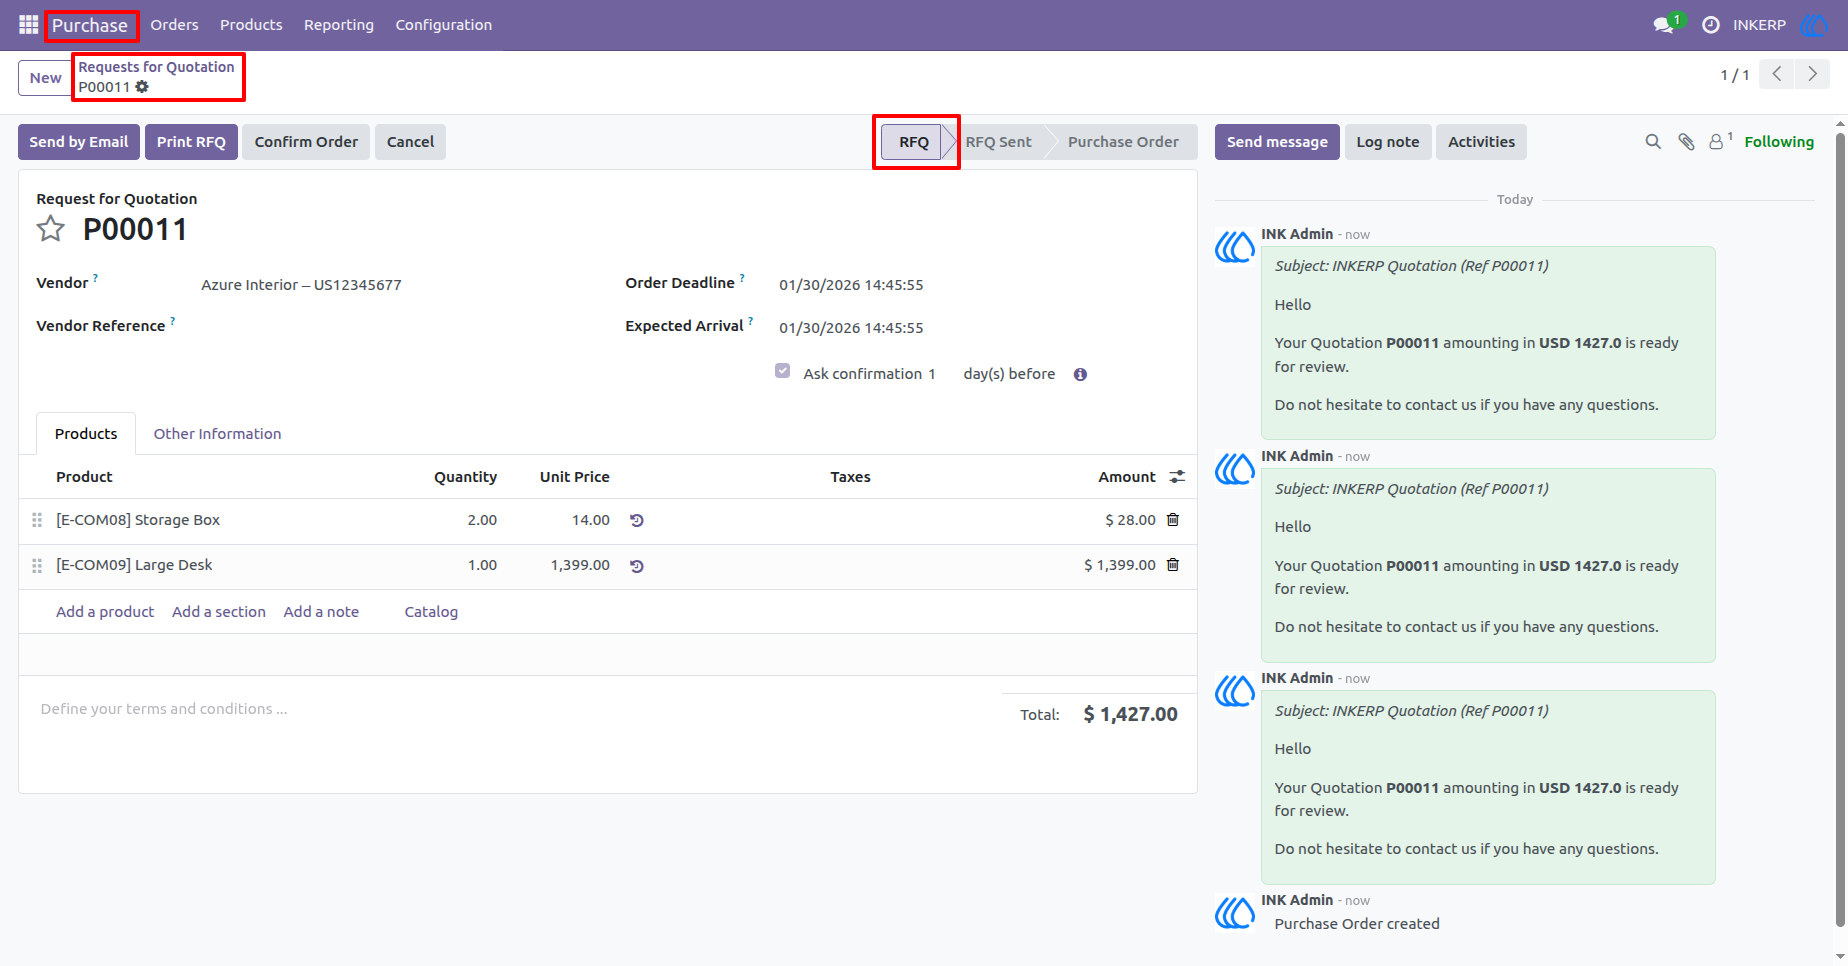Open optional columns settings icon

coord(1177,477)
